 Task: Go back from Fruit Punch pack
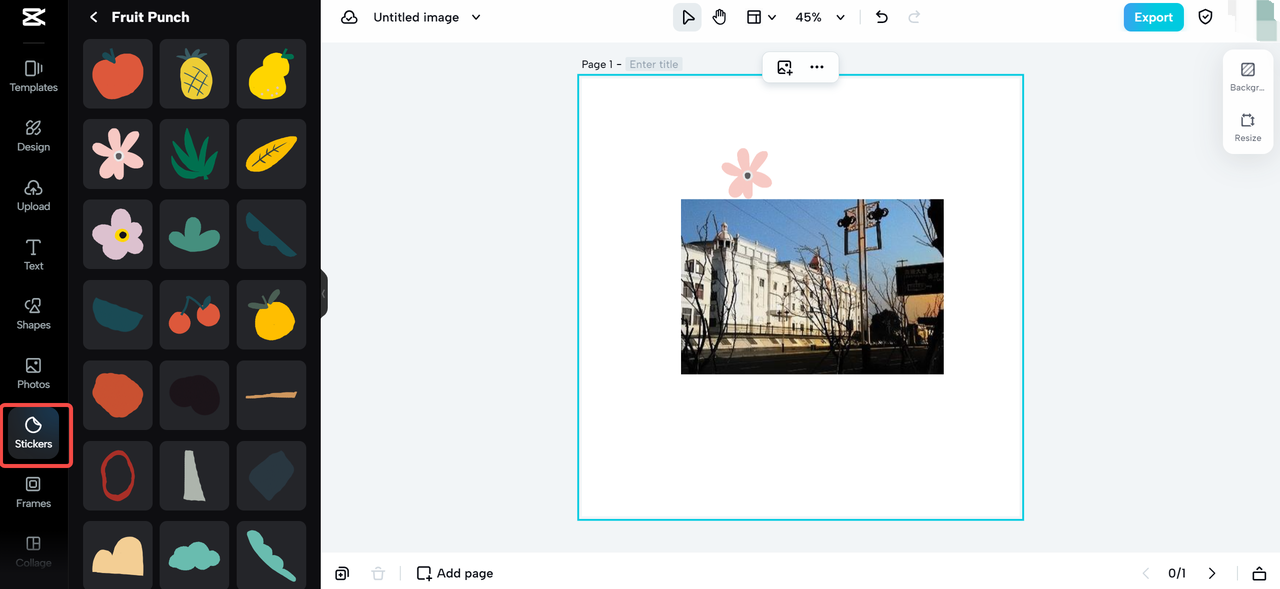point(94,17)
